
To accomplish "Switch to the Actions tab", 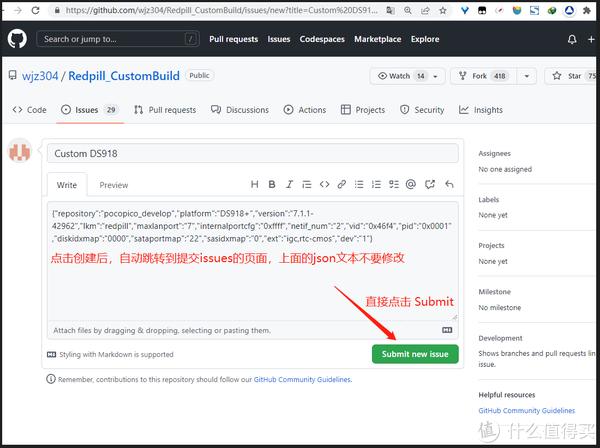I will tap(305, 110).
